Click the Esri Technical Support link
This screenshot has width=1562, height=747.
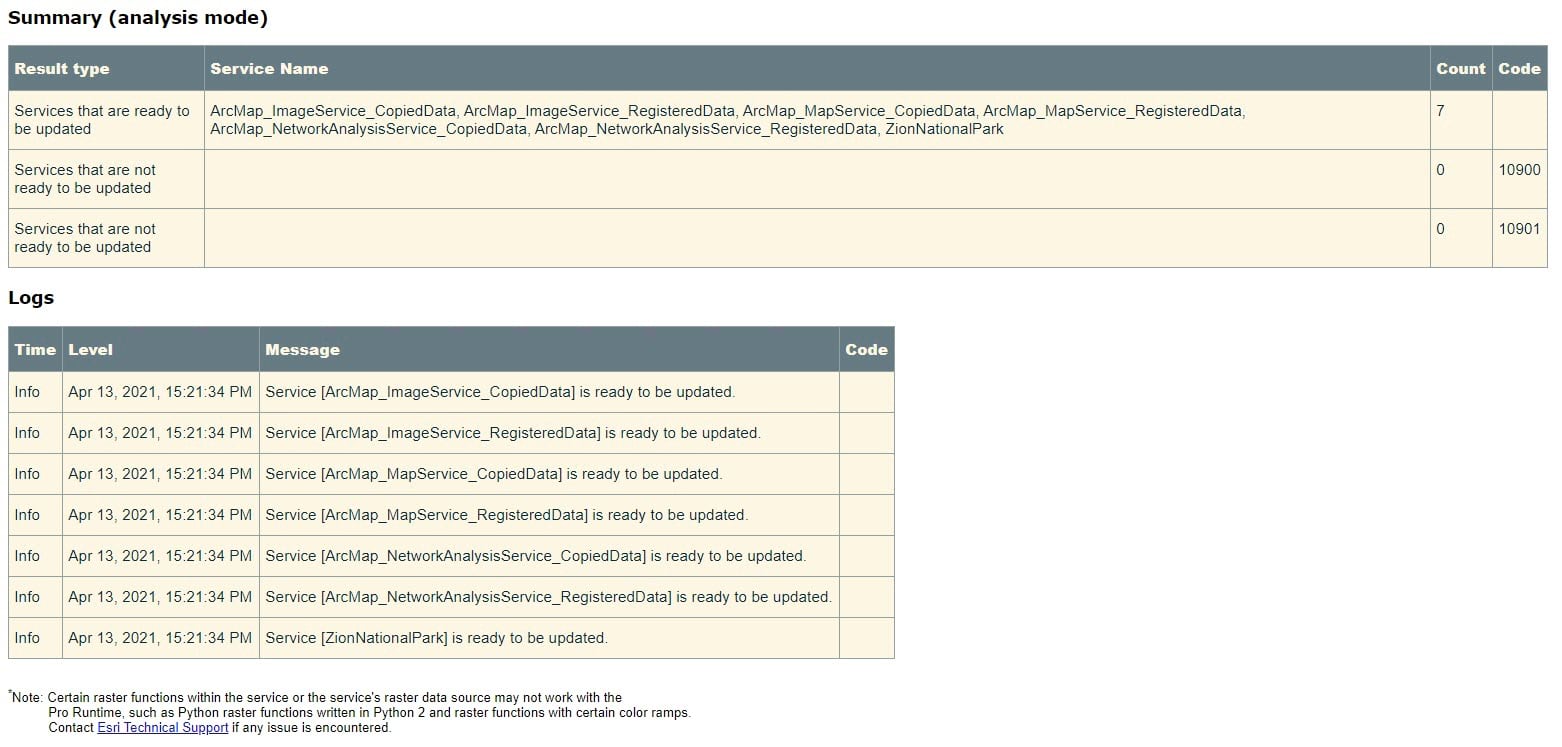(x=161, y=727)
